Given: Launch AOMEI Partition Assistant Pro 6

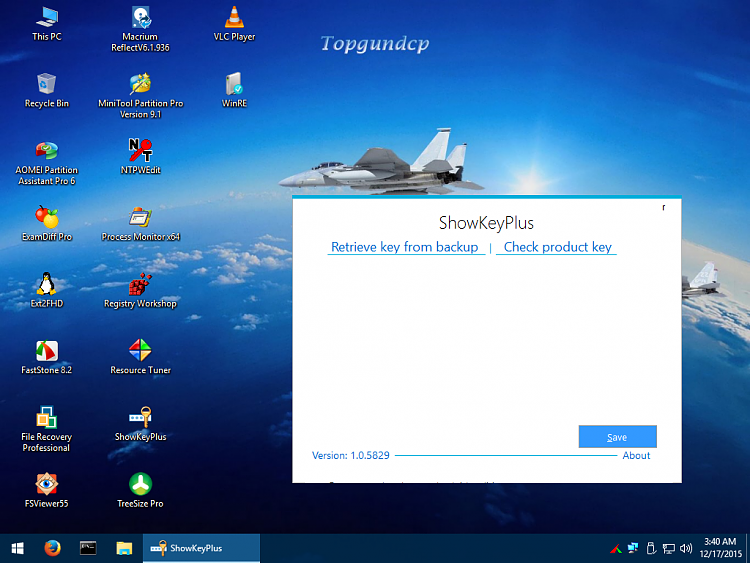Looking at the screenshot, I should click(46, 163).
